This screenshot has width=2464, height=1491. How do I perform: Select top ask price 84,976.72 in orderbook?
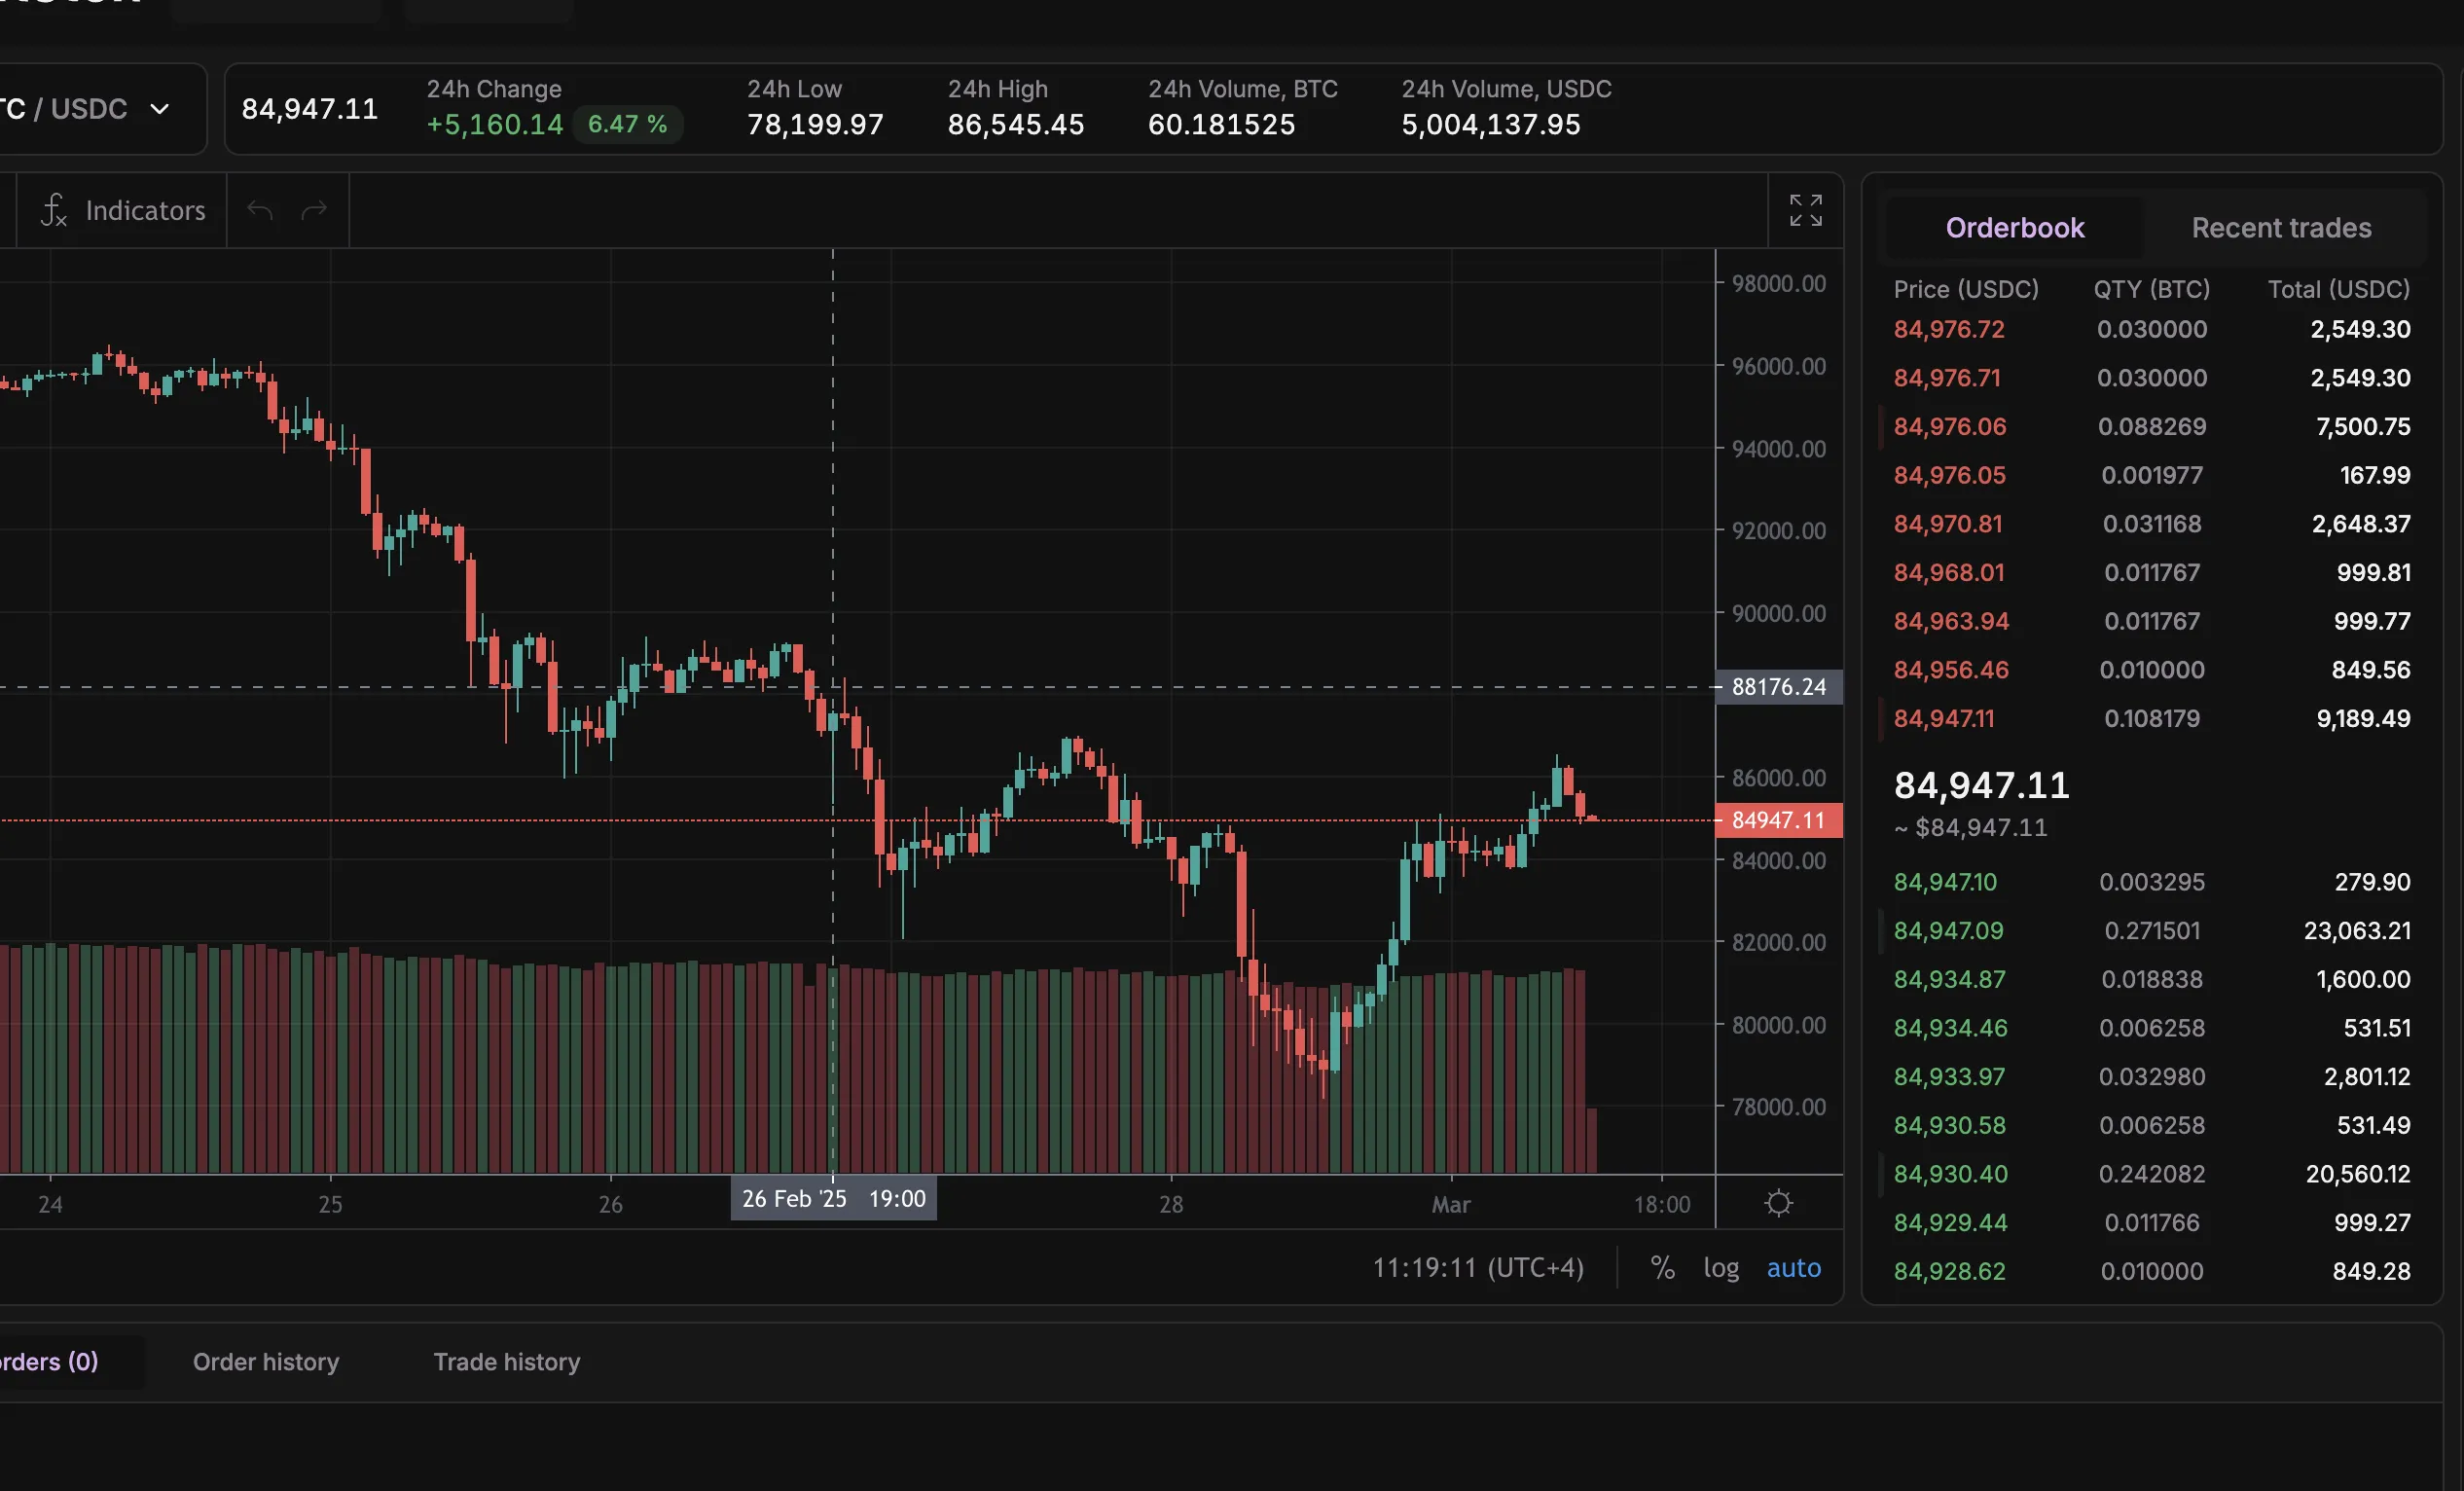tap(1948, 329)
